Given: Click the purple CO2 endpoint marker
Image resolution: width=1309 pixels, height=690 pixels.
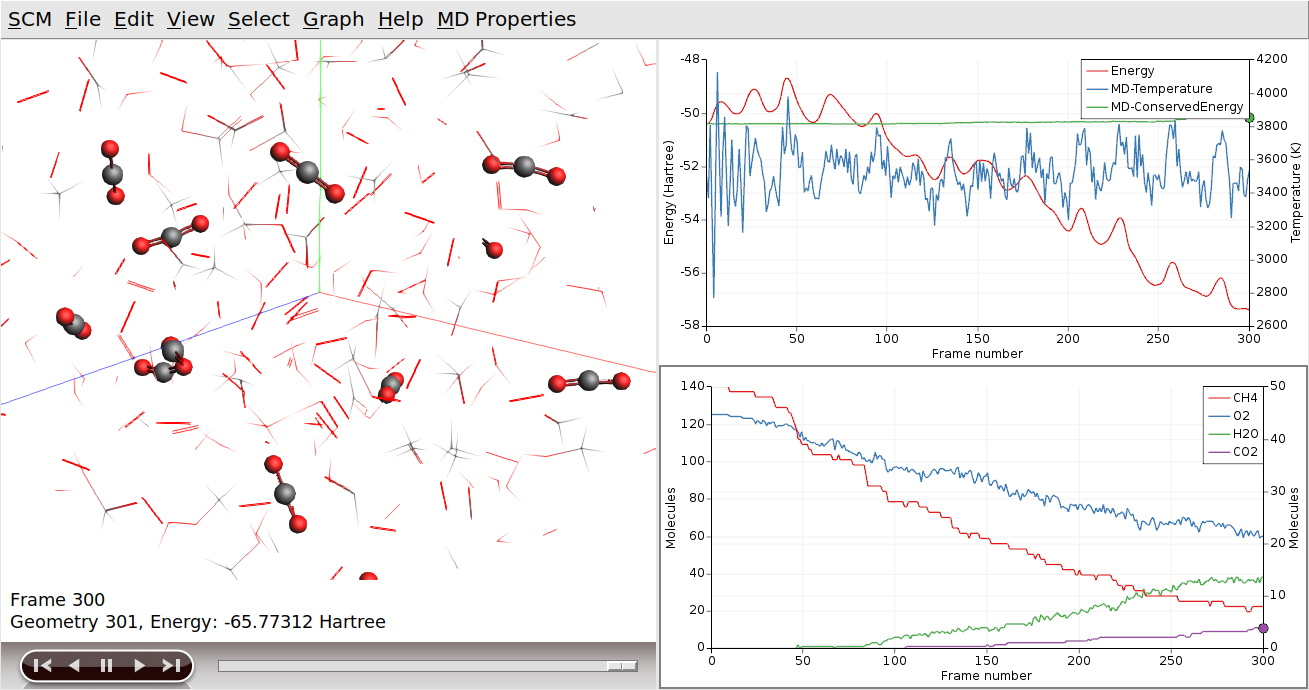Looking at the screenshot, I should tap(1262, 628).
